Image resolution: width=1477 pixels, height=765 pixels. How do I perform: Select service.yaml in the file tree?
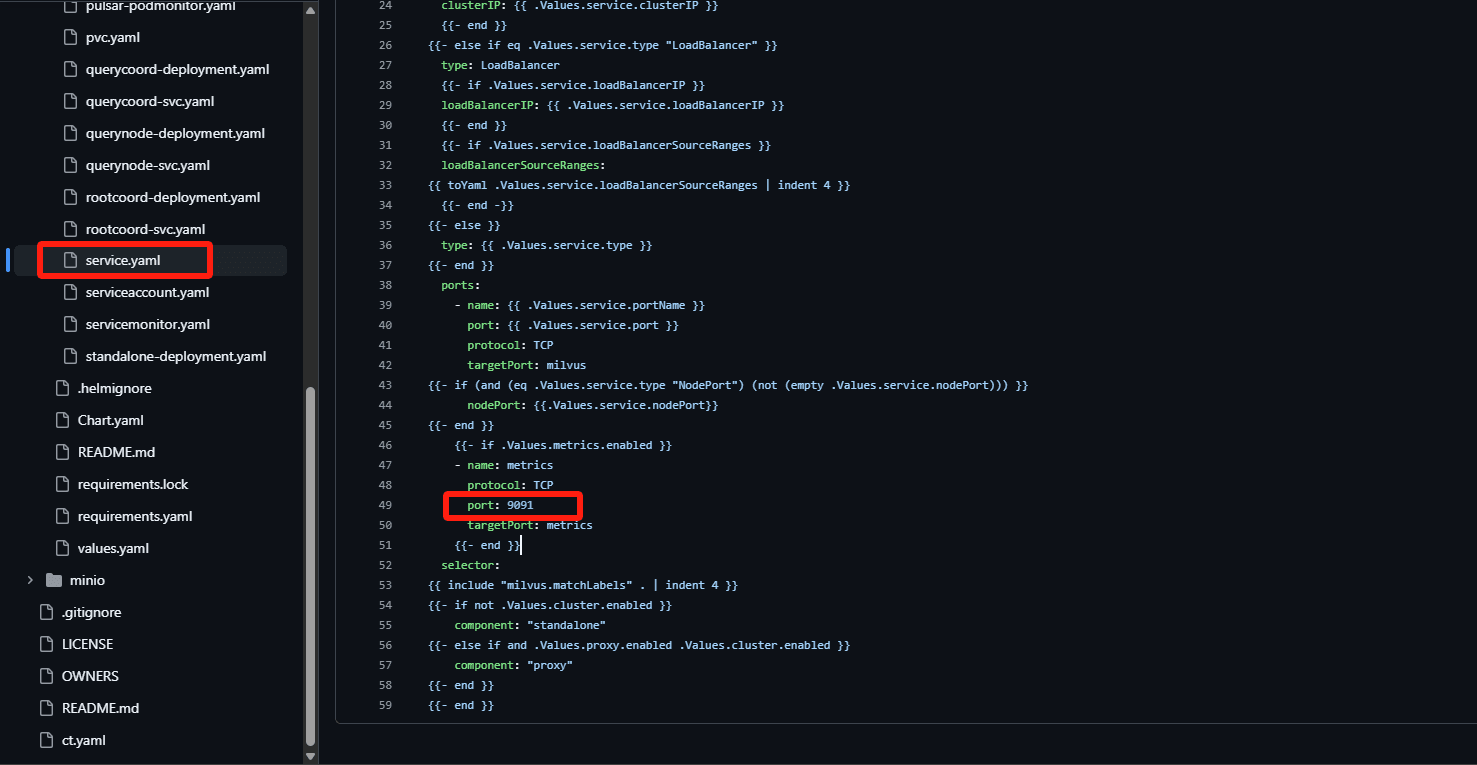pos(123,260)
